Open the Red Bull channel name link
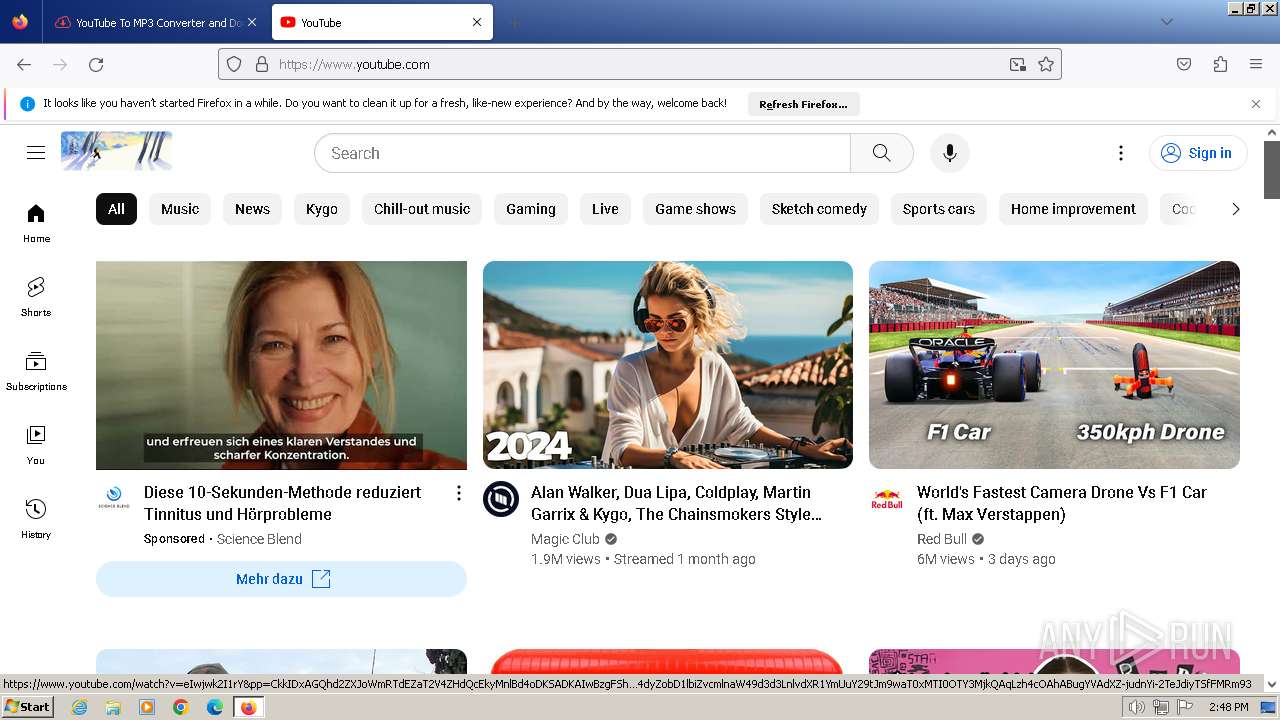 click(942, 539)
